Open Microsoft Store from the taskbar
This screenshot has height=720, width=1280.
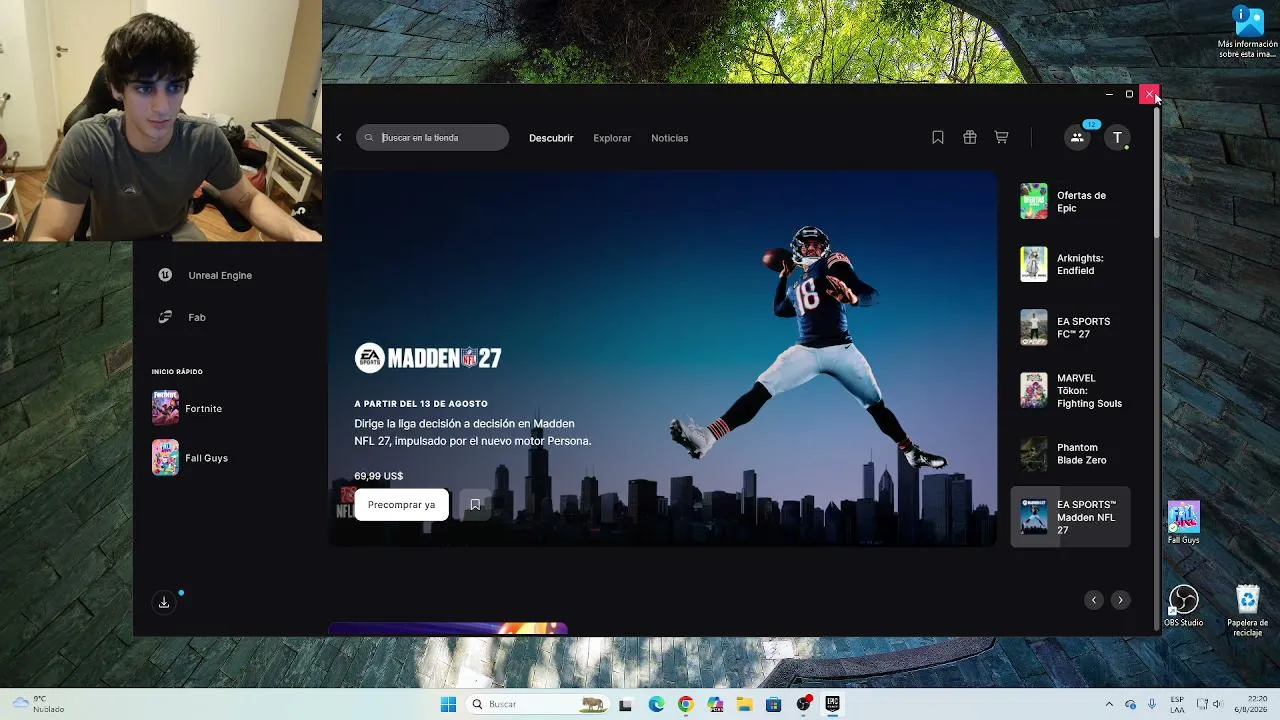pos(773,704)
